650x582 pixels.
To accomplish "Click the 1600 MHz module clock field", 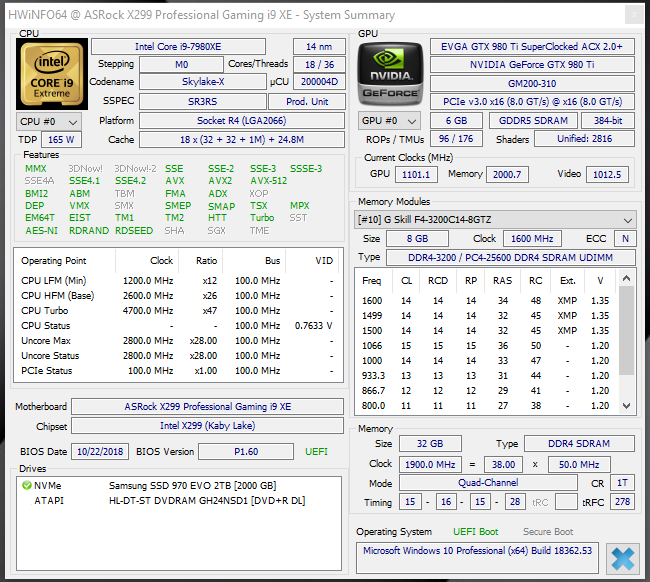I will point(532,239).
